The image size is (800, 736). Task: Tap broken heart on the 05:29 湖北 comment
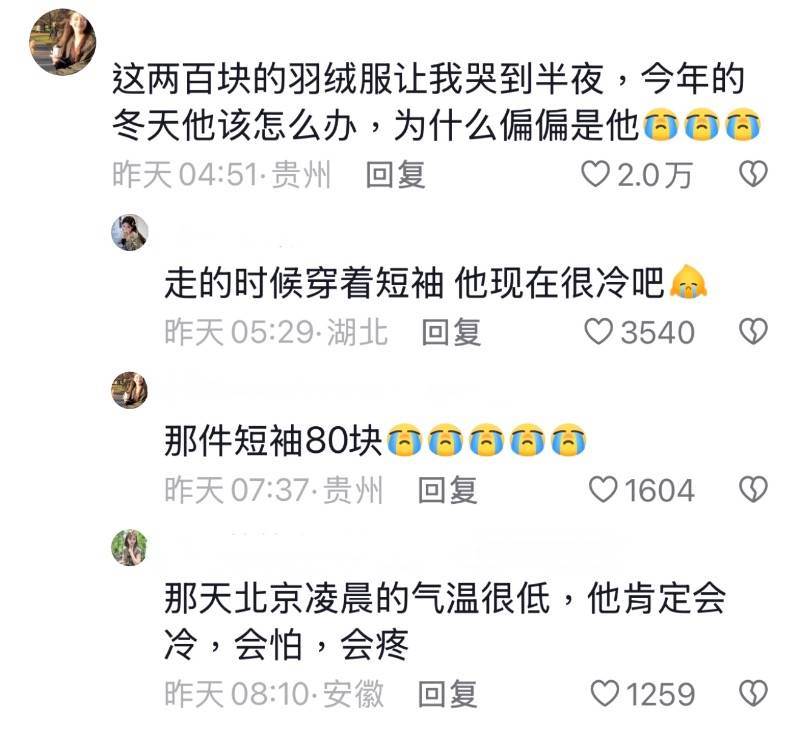(x=754, y=332)
